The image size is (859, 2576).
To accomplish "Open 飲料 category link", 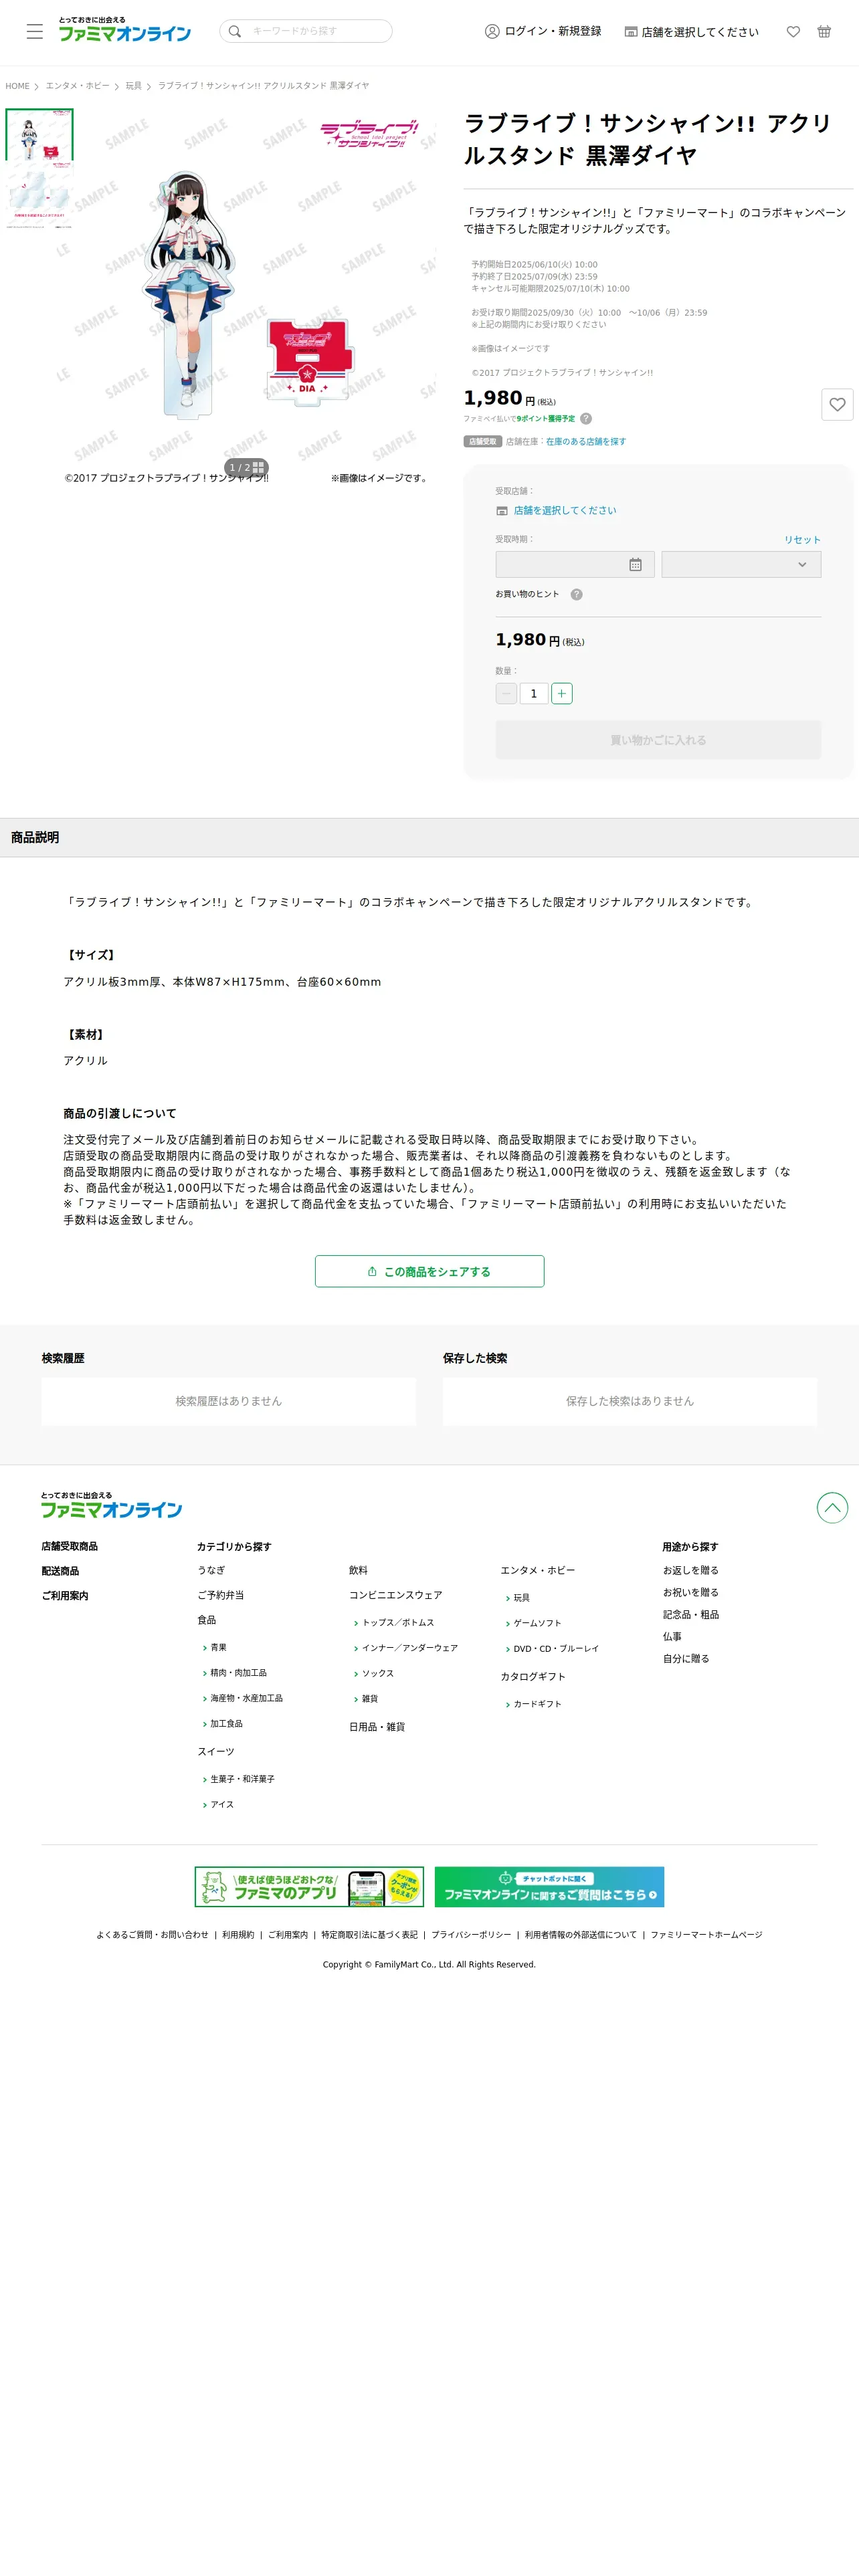I will tap(358, 1570).
